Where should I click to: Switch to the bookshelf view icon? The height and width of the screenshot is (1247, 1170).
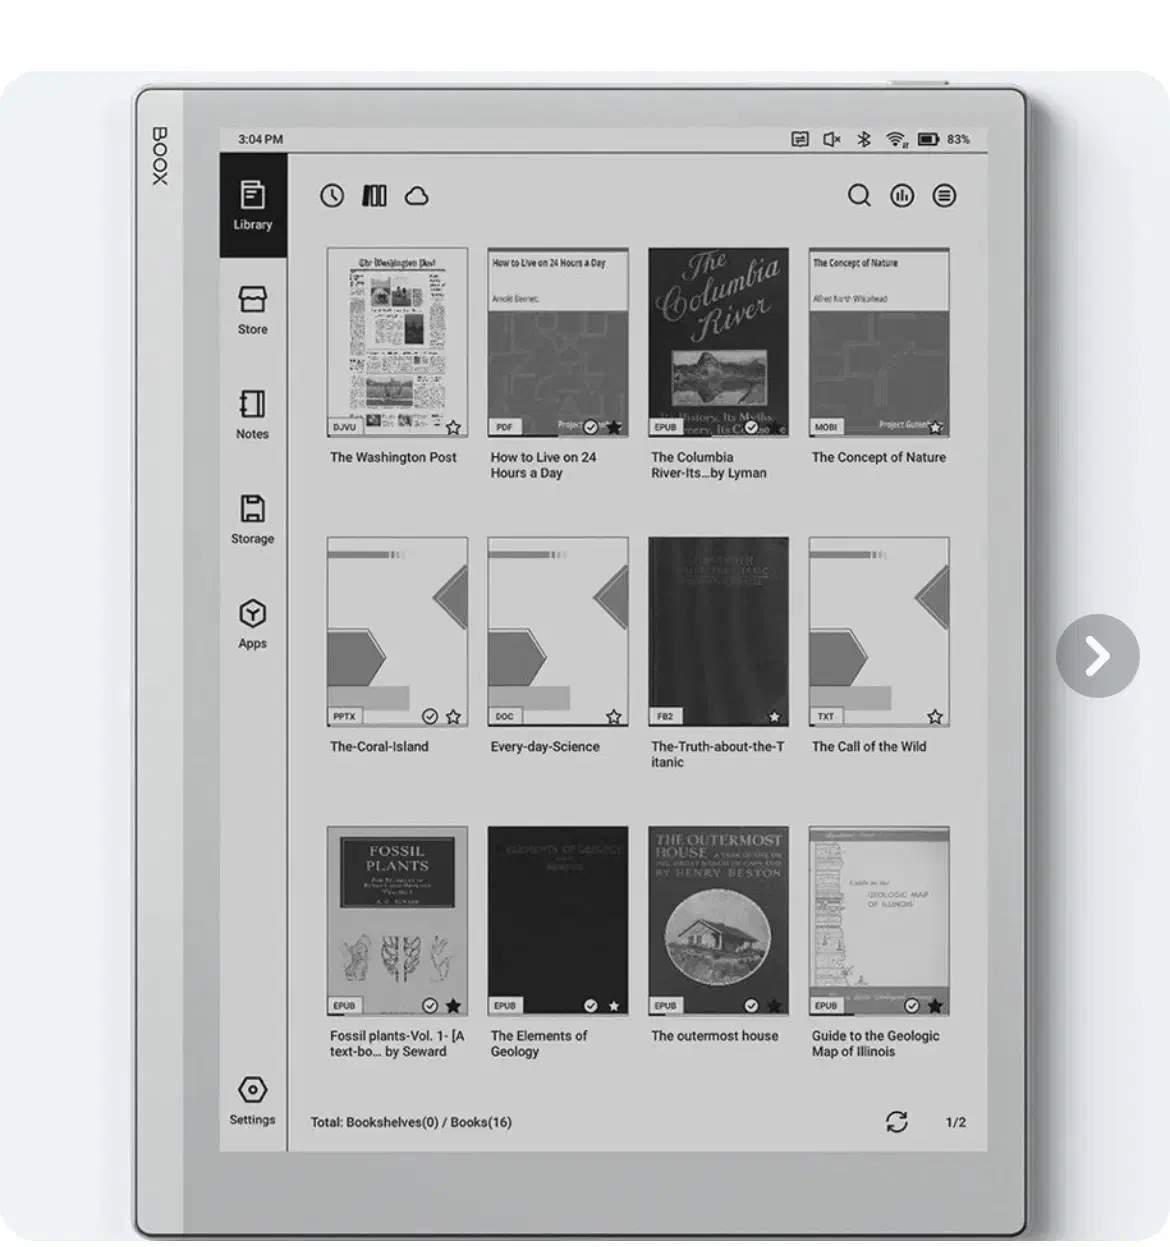(x=374, y=196)
